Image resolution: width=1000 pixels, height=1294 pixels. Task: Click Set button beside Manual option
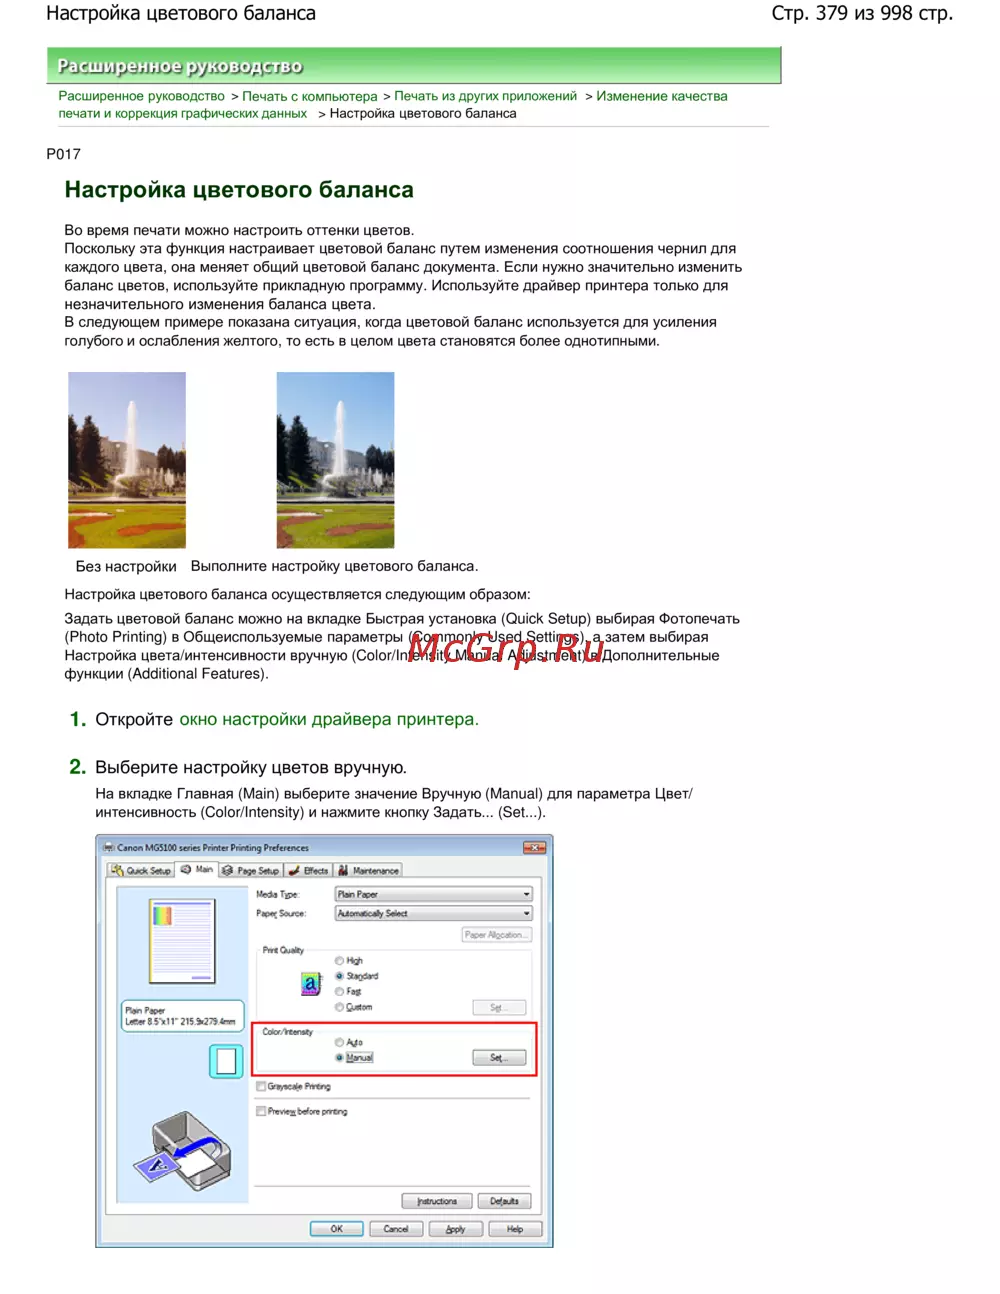[498, 1057]
